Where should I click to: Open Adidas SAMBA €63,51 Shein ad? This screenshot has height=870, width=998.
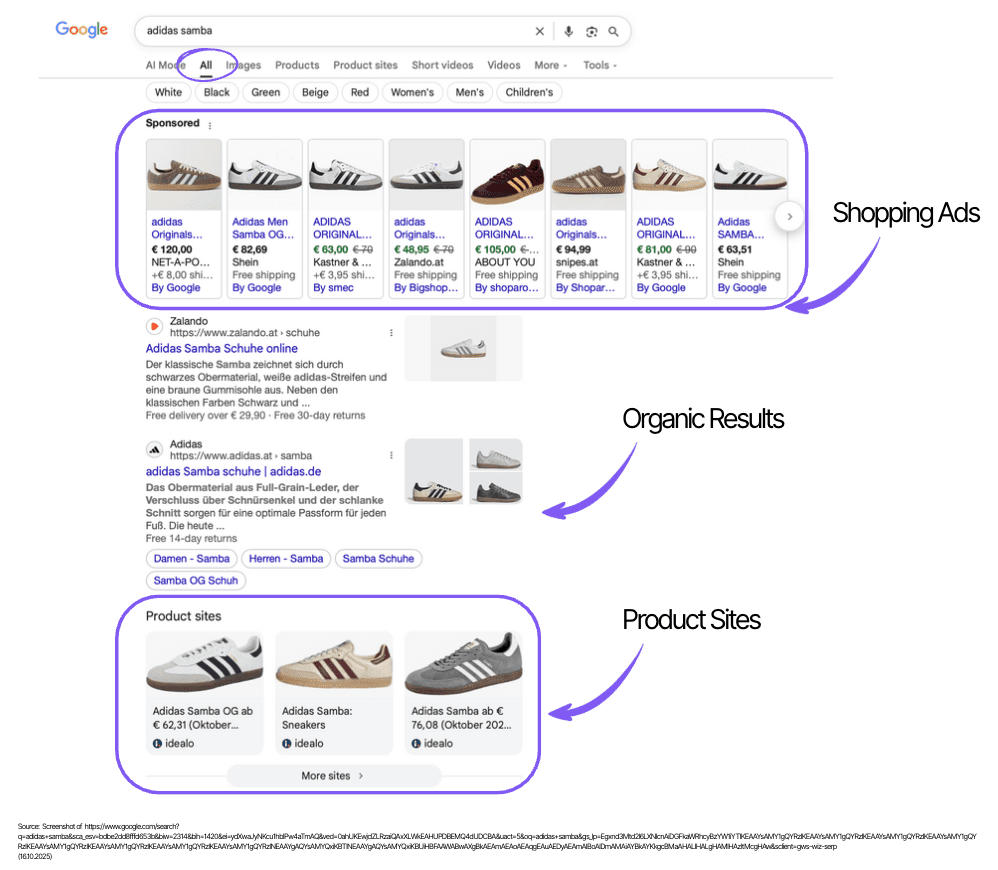tap(750, 218)
